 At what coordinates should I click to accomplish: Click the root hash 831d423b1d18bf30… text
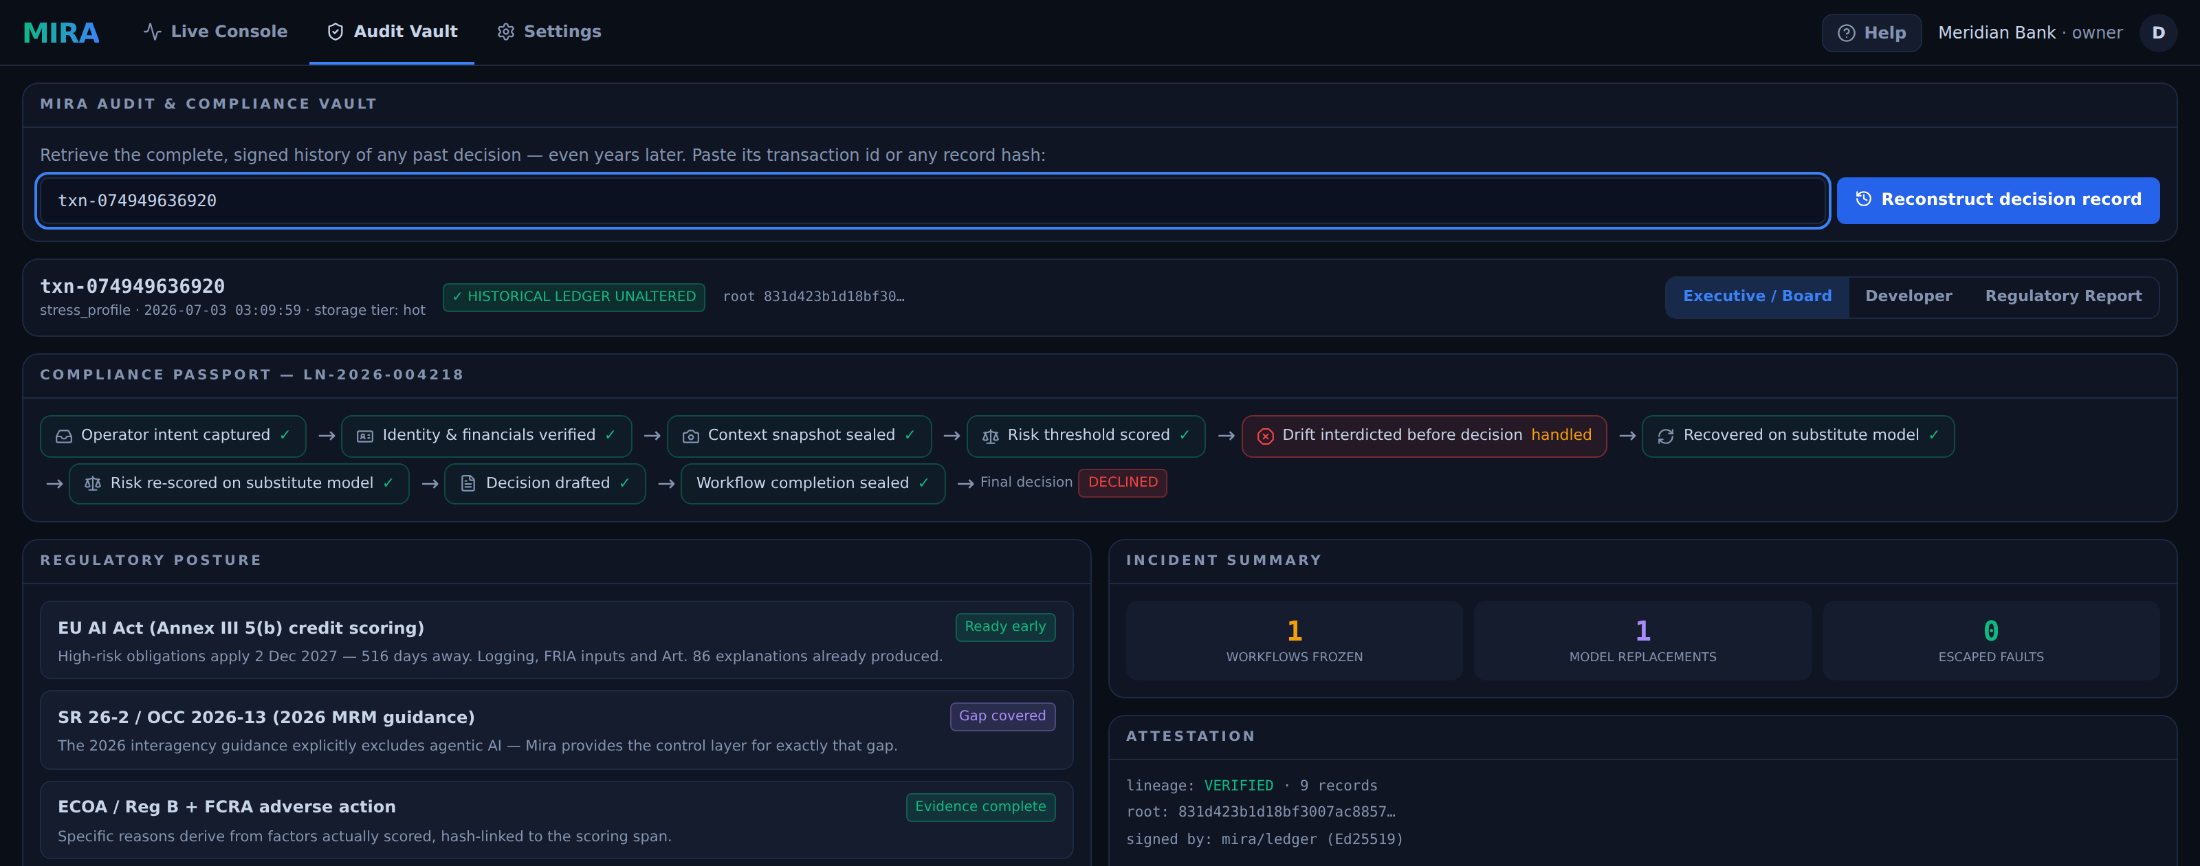click(813, 297)
